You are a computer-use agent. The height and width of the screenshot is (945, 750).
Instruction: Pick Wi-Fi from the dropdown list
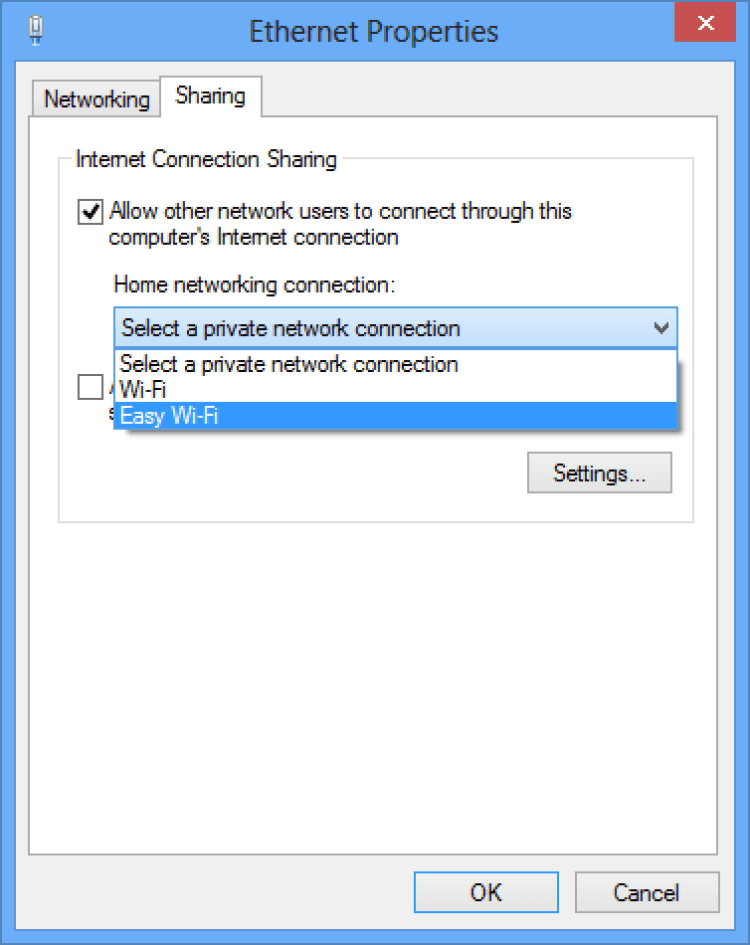click(x=142, y=389)
